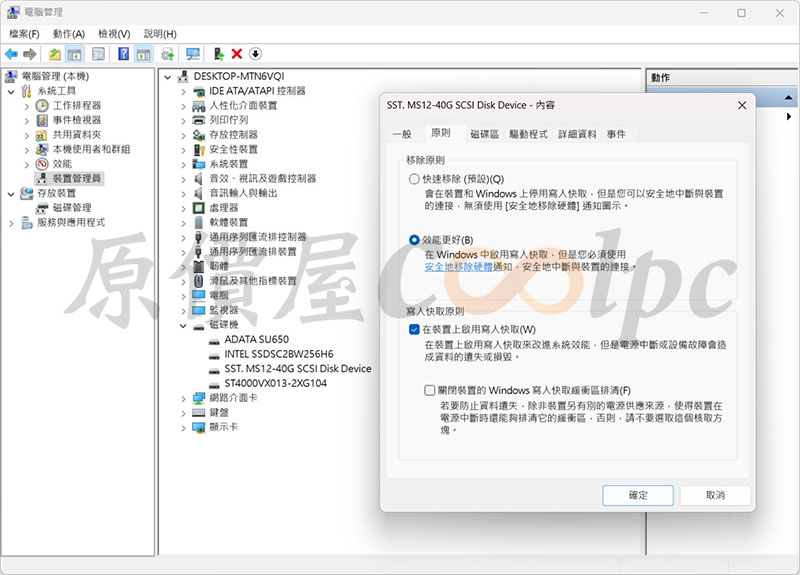Viewport: 800px width, 575px height.
Task: Toggle Enable write caching on device checkbox
Action: 414,330
